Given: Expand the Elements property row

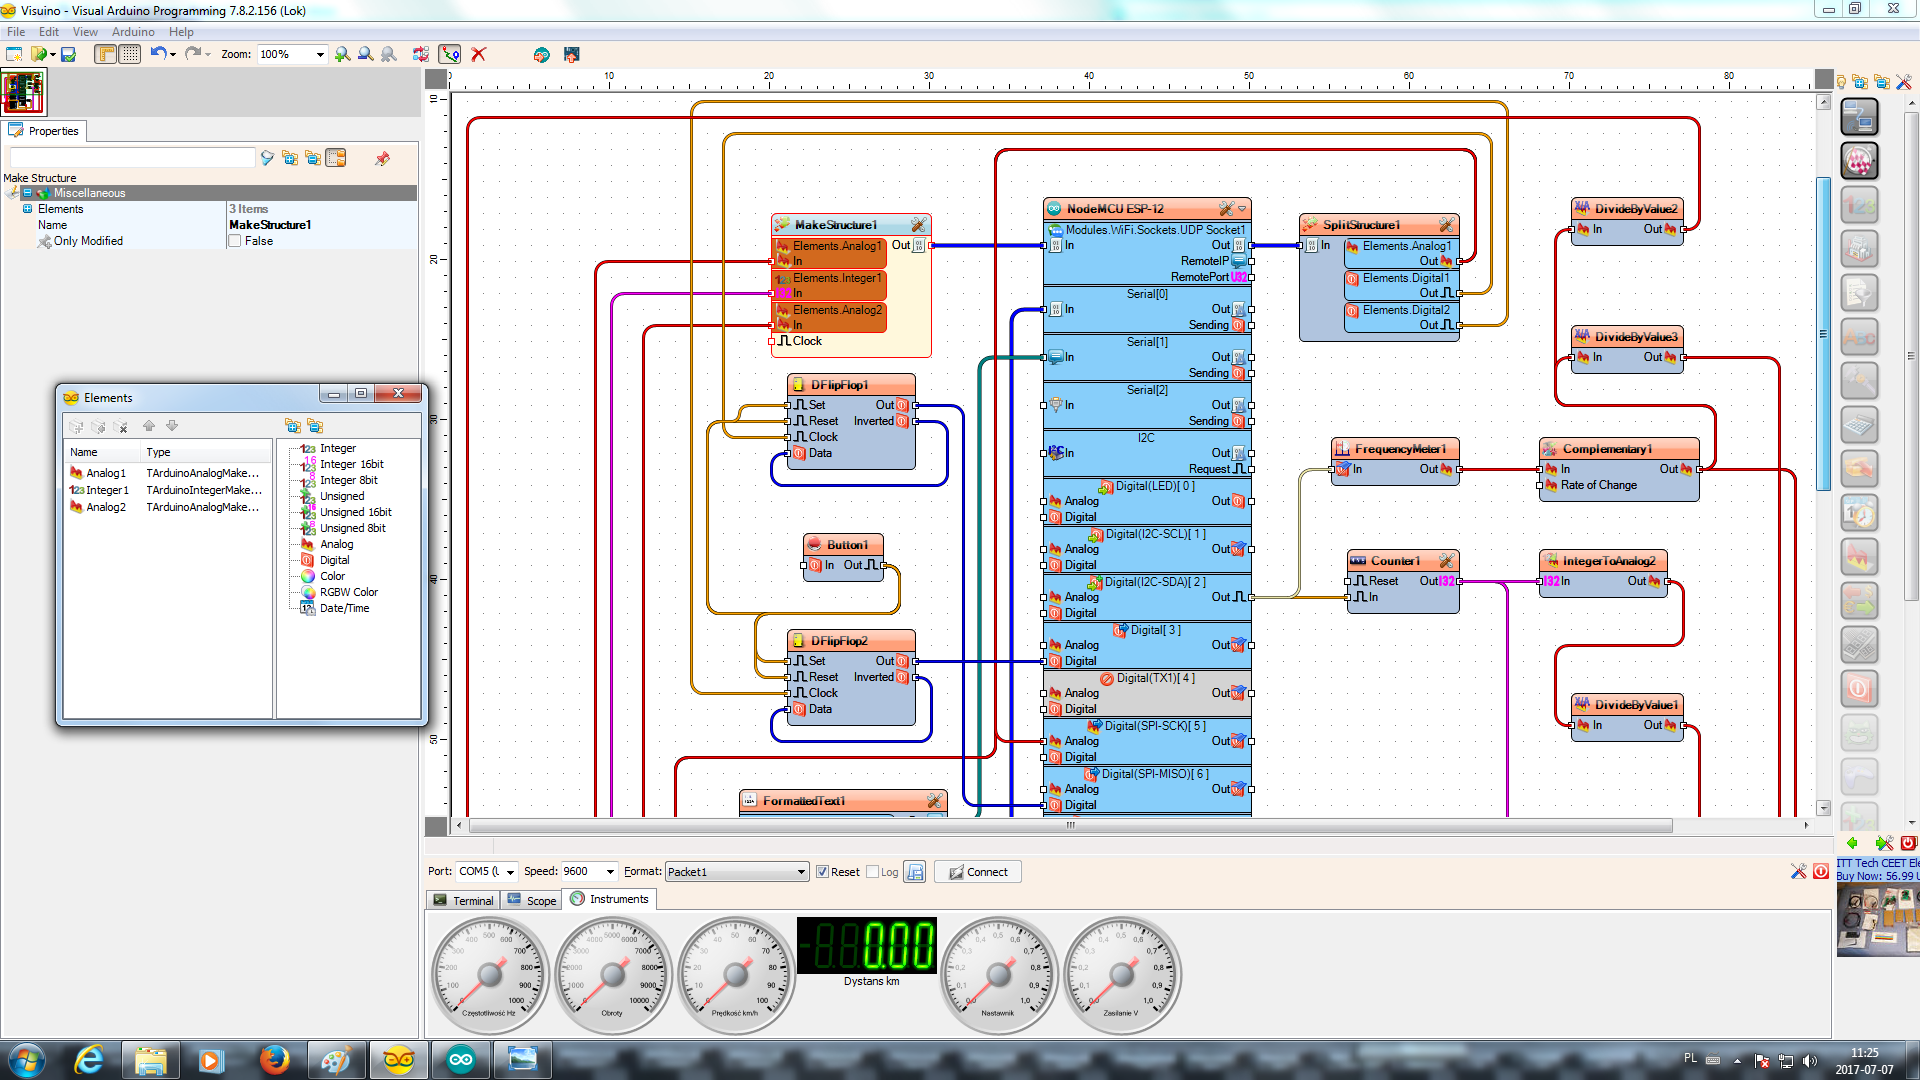Looking at the screenshot, I should click(x=27, y=209).
